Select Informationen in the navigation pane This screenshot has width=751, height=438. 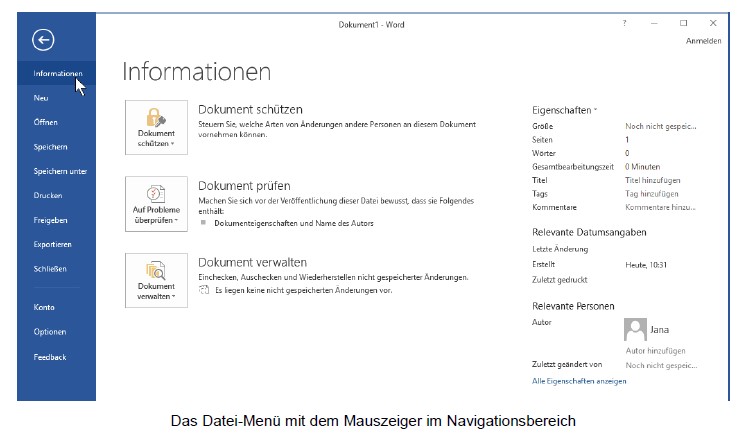tap(57, 73)
